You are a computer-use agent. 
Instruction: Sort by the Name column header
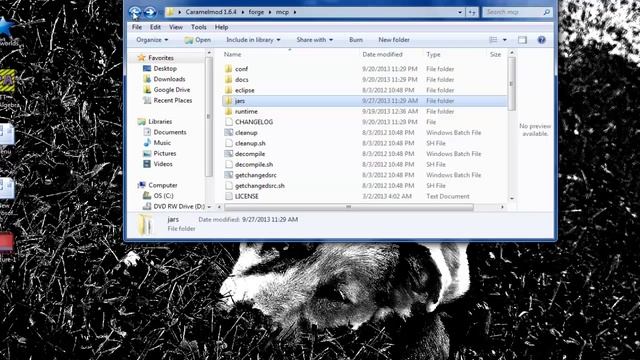point(232,54)
